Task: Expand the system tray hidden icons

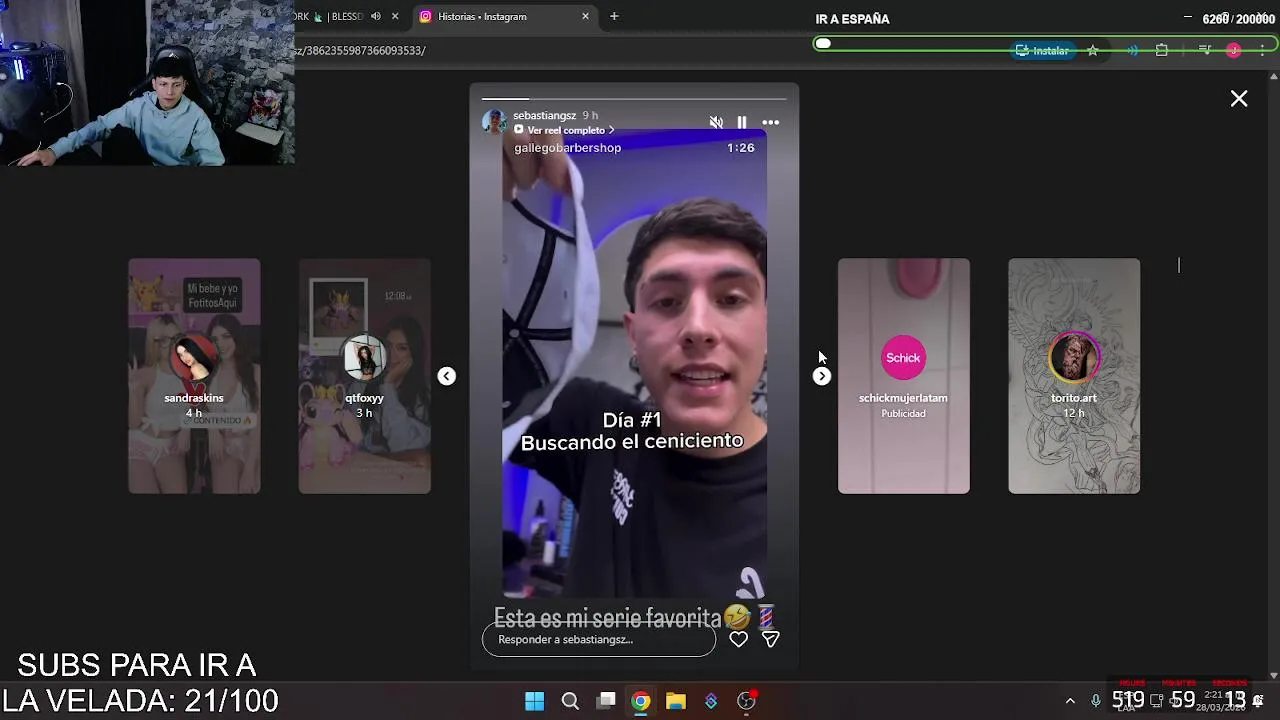Action: click(x=1070, y=701)
